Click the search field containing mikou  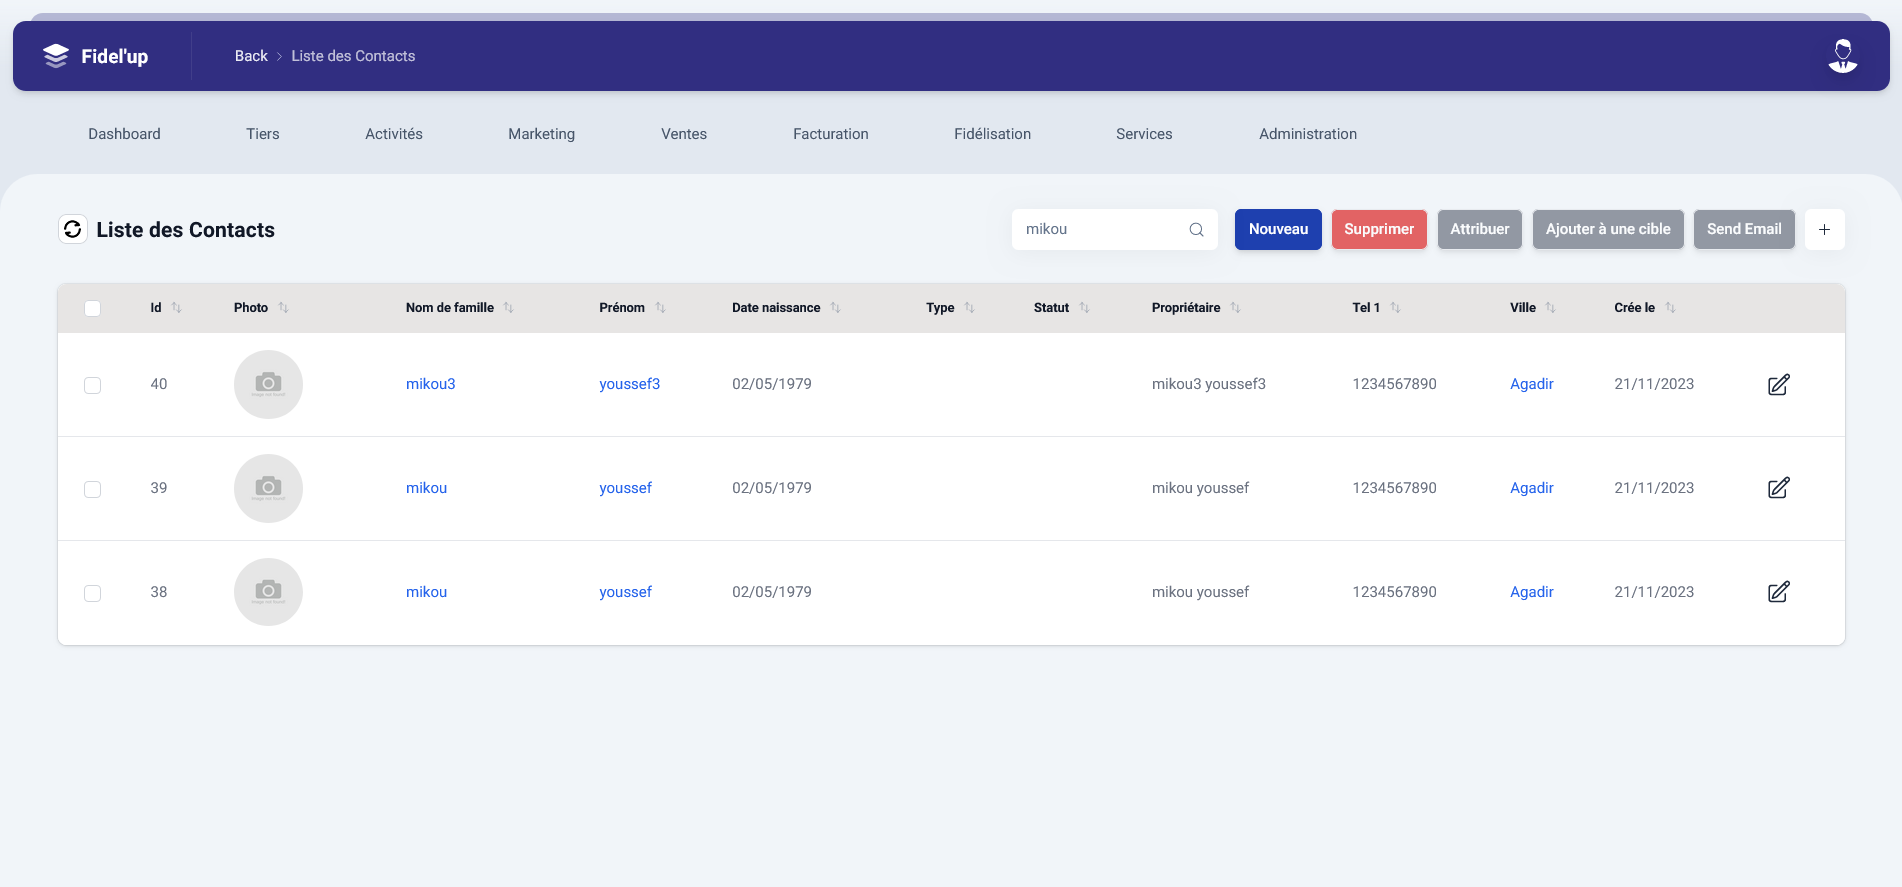[x=1100, y=230]
